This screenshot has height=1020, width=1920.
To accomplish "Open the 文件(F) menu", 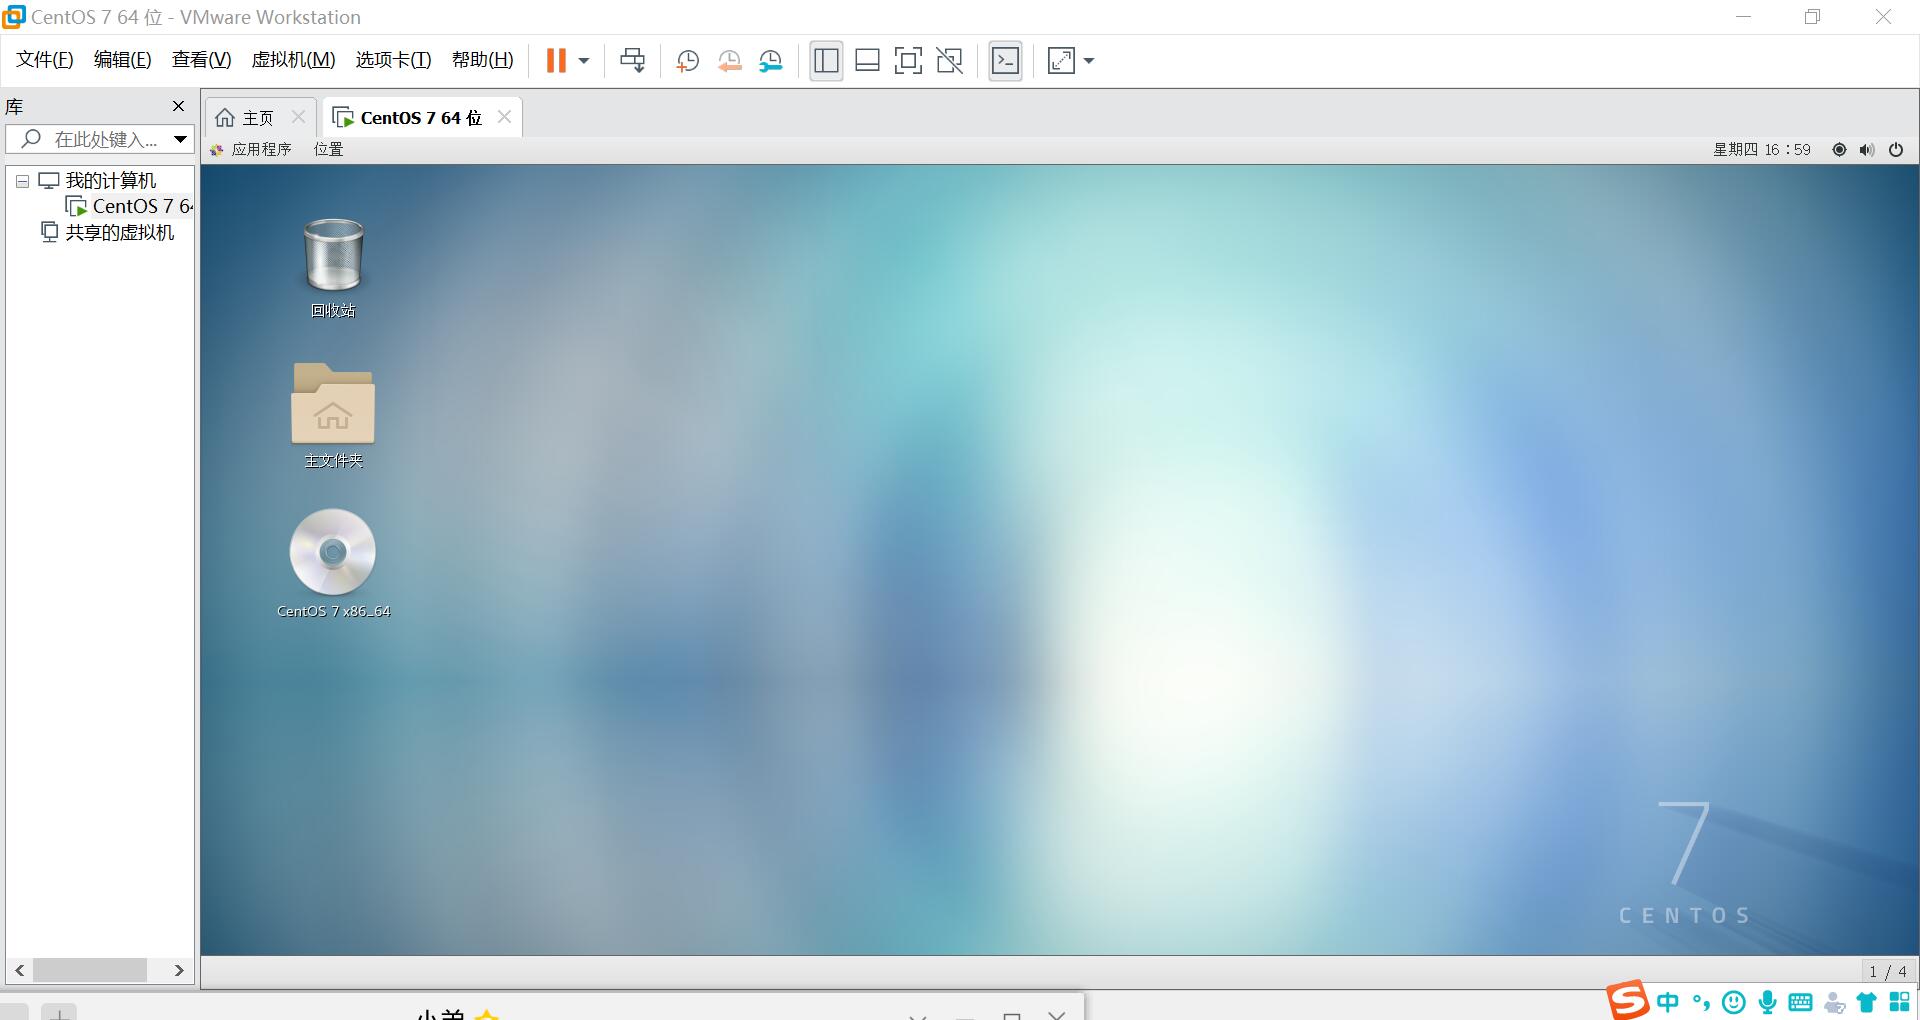I will click(45, 60).
